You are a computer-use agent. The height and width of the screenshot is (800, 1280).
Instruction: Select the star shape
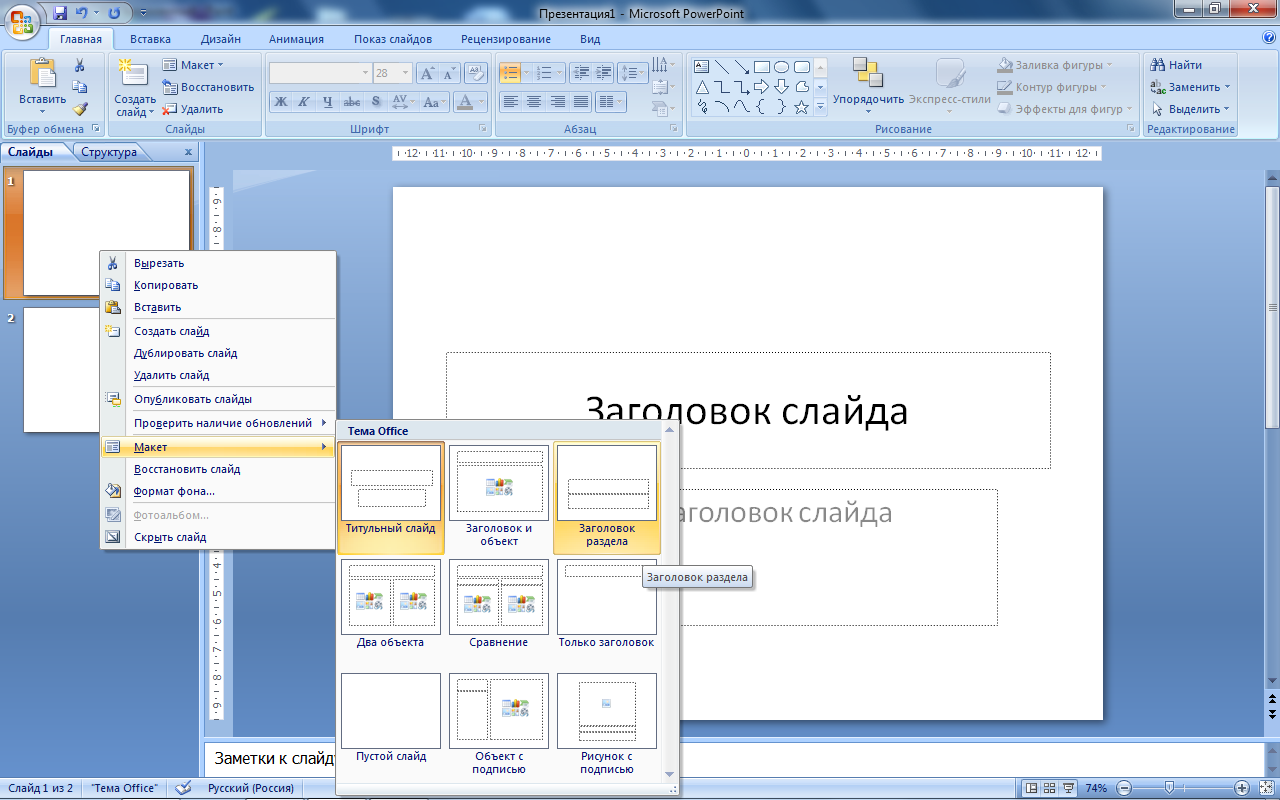click(801, 106)
